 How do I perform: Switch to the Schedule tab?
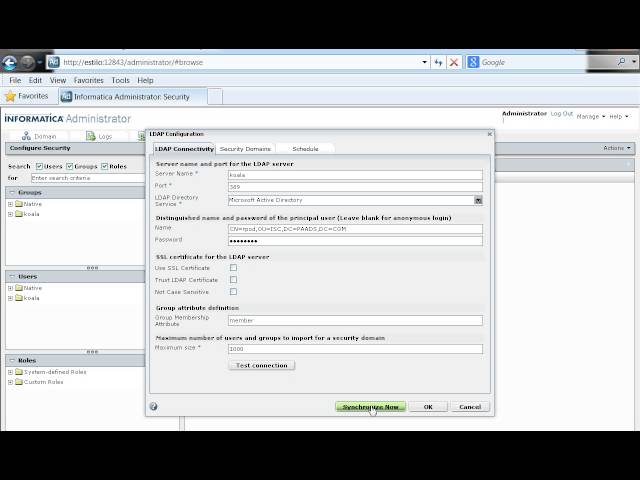[x=305, y=149]
